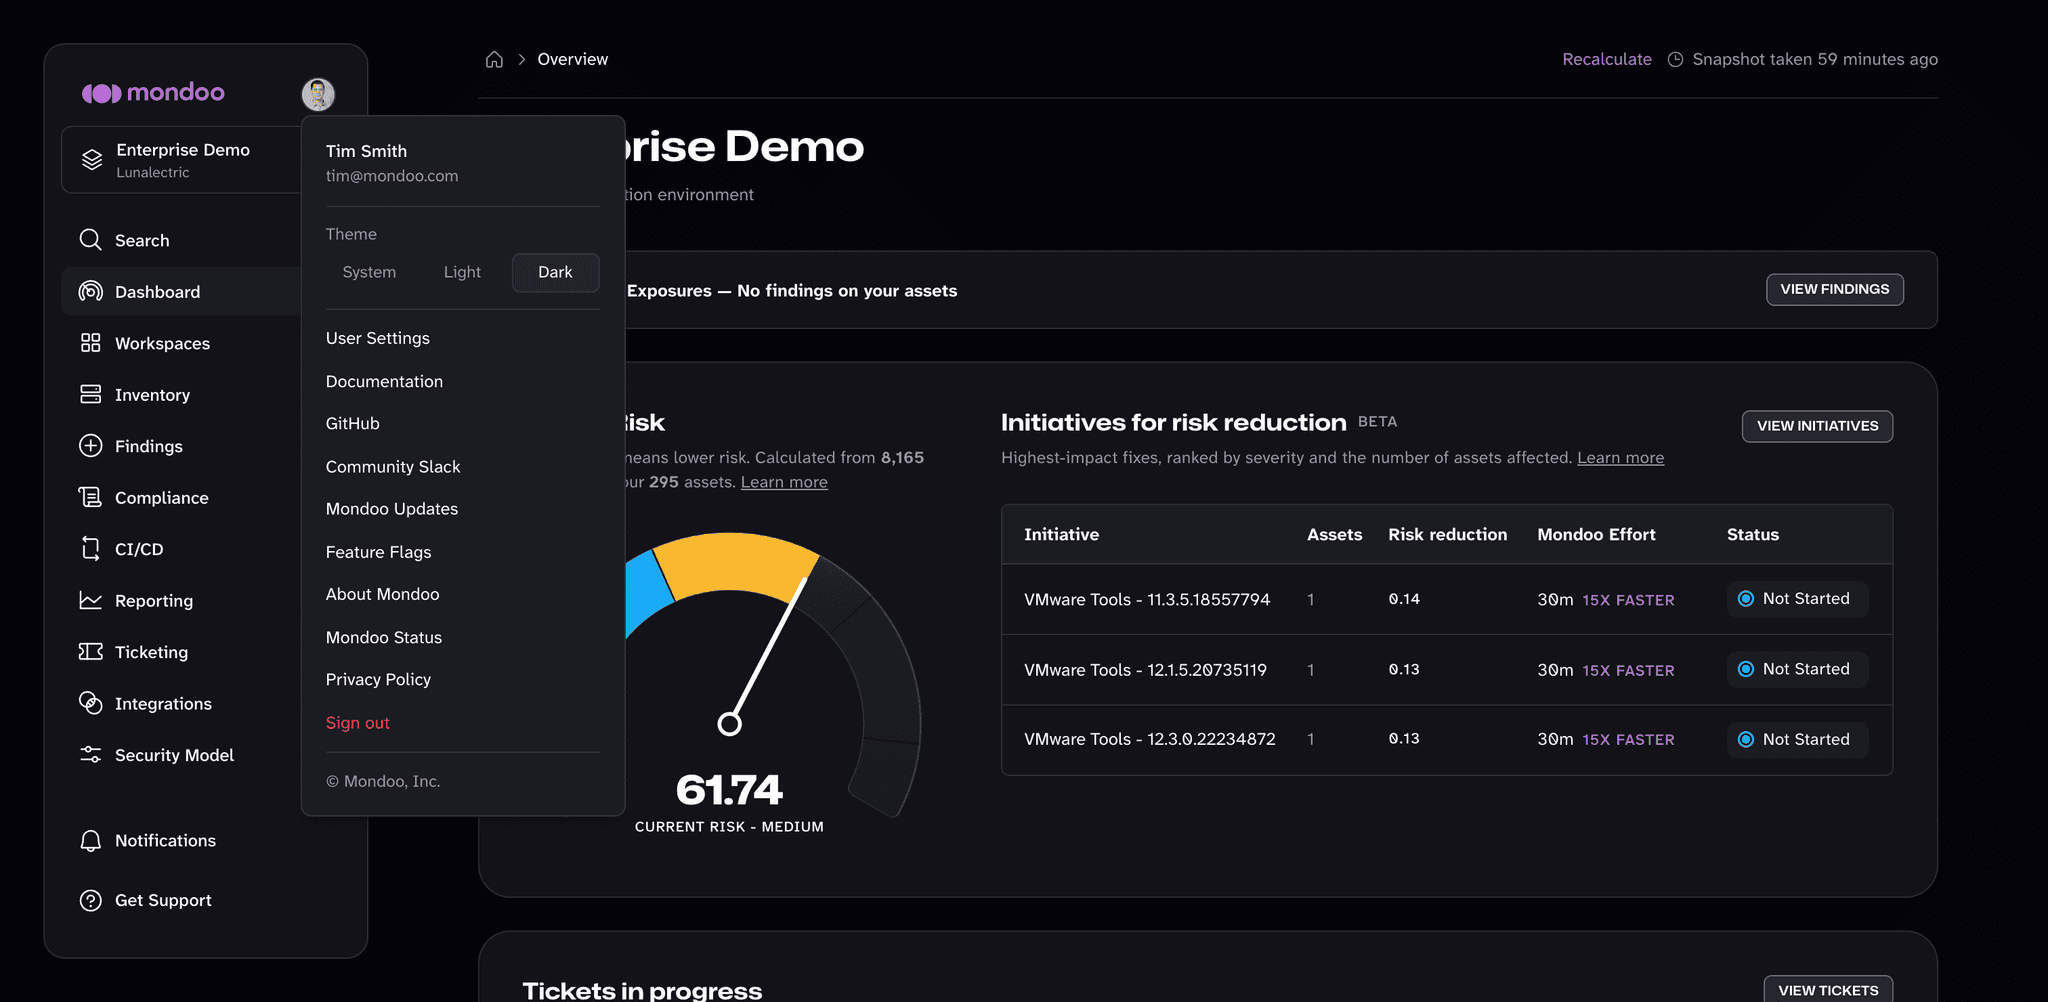Open User Settings from the menu
The height and width of the screenshot is (1002, 2048).
pos(378,338)
